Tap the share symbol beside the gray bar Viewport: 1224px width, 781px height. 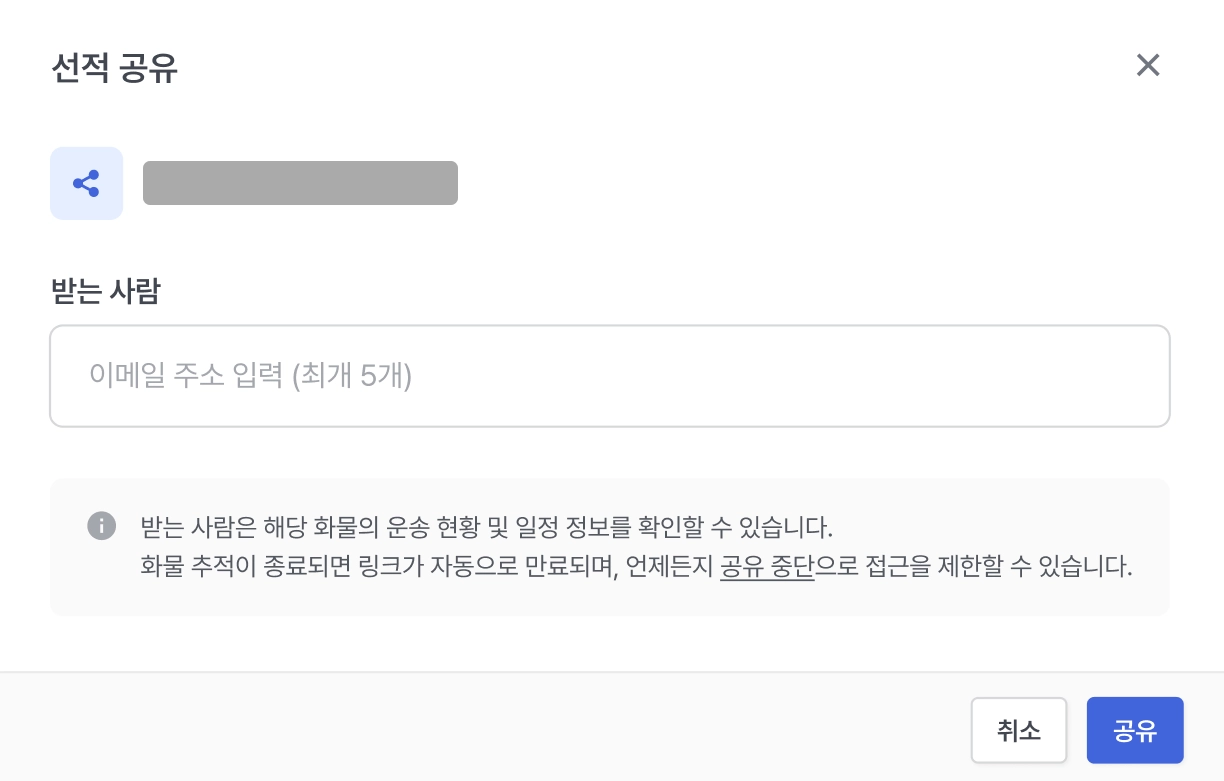(x=86, y=183)
